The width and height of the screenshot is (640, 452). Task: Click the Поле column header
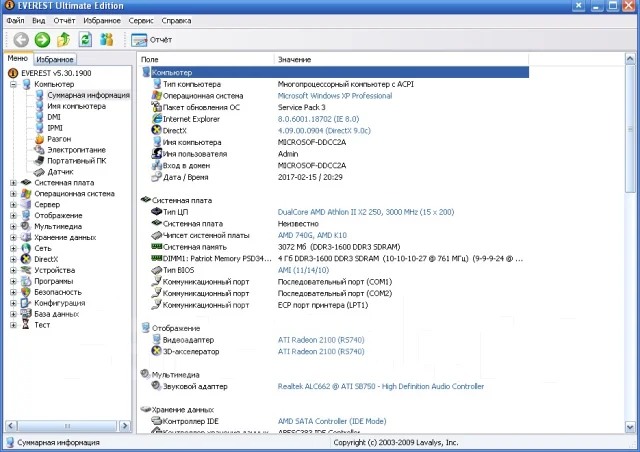click(206, 60)
